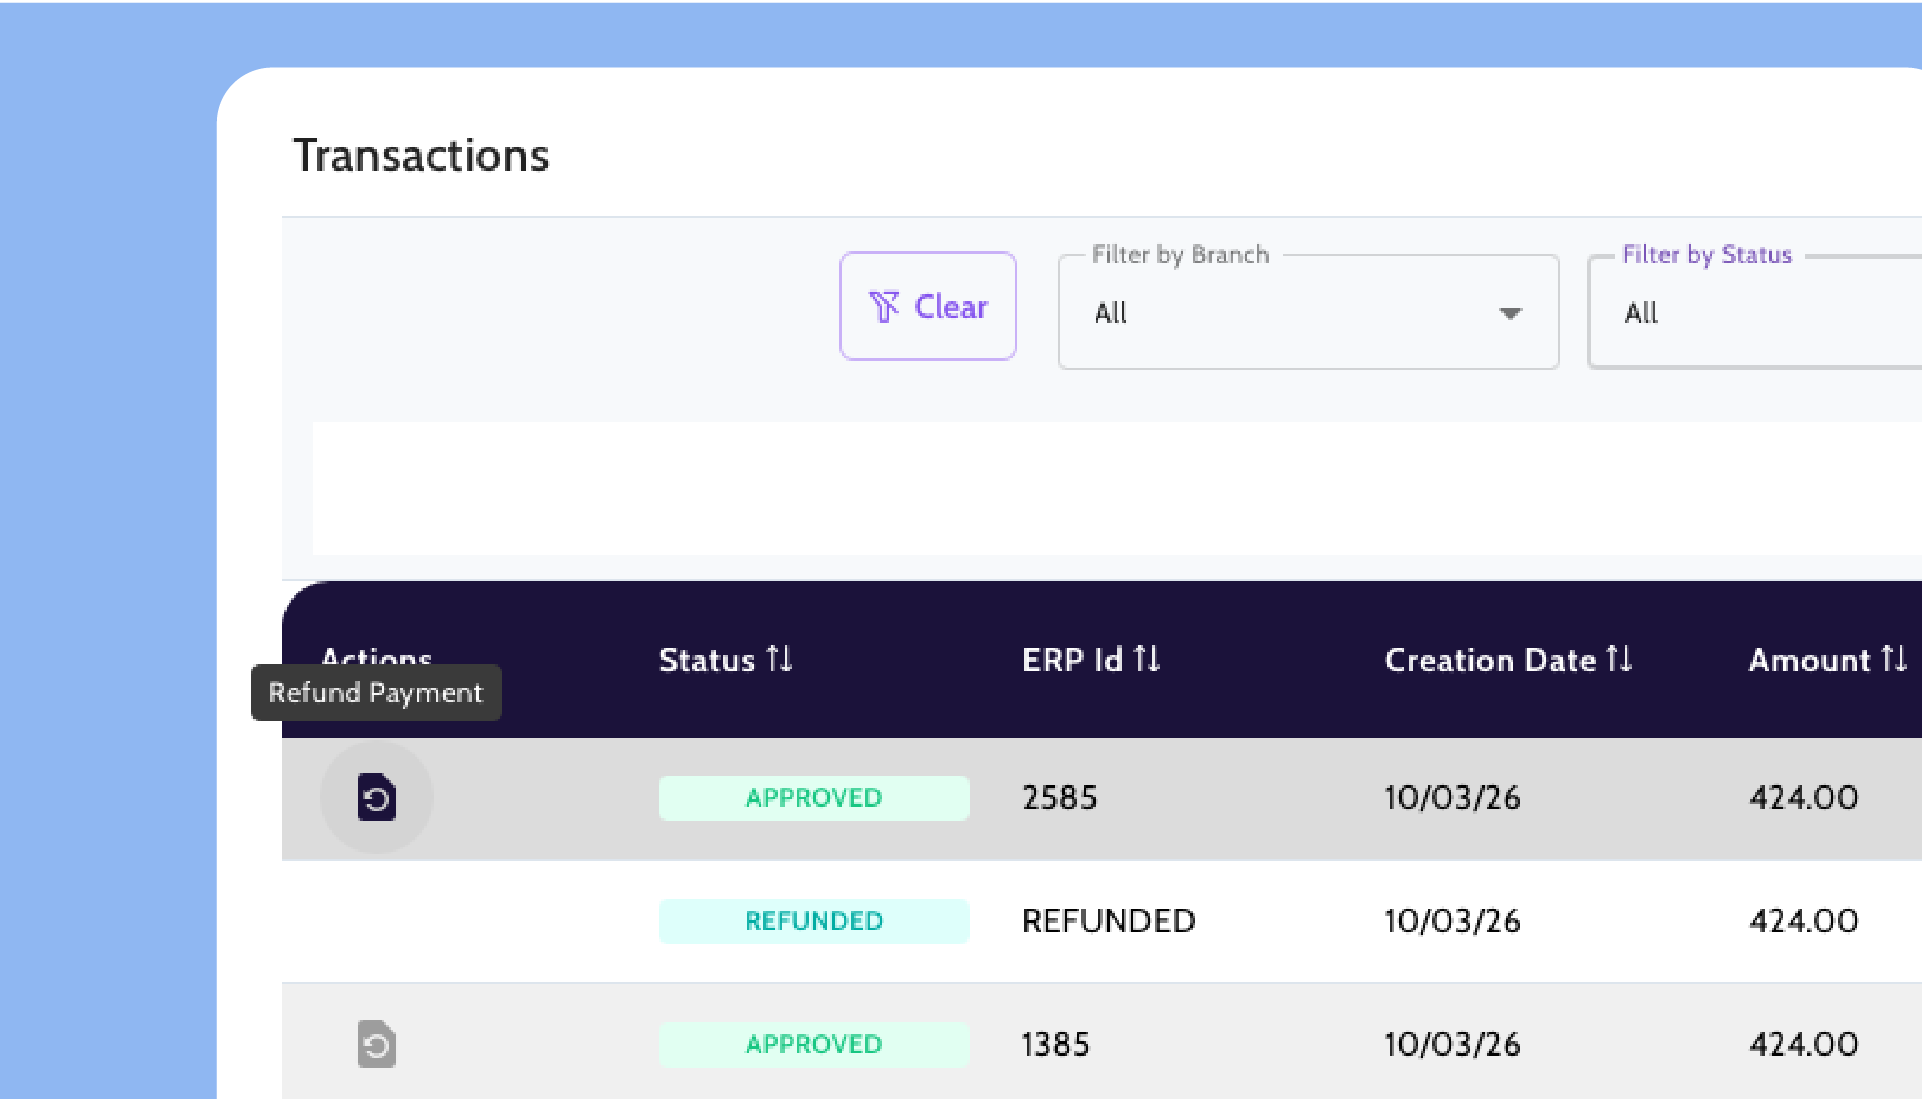The width and height of the screenshot is (1922, 1099).
Task: Click the Clear filters button
Action: tap(927, 306)
